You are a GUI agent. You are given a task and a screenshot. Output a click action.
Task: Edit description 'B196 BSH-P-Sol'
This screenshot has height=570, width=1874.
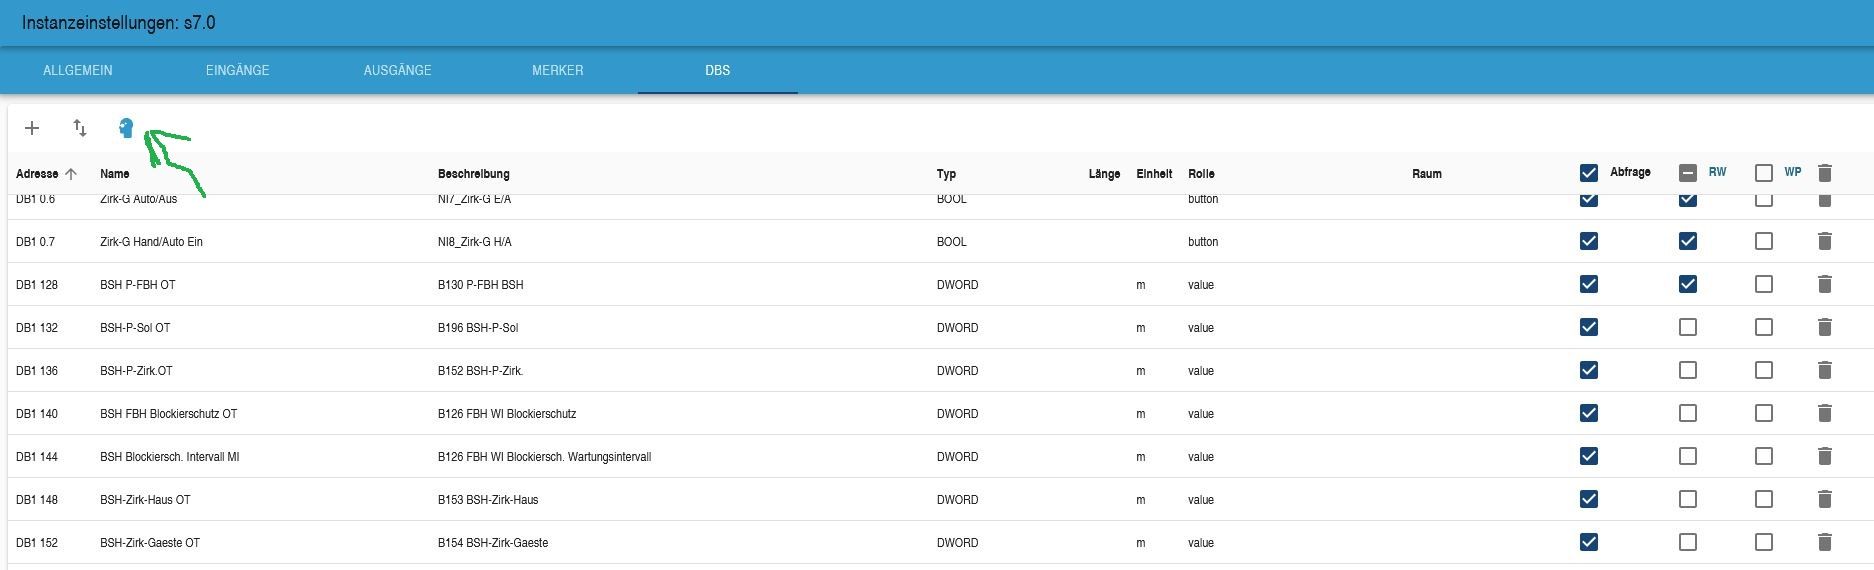pos(478,328)
